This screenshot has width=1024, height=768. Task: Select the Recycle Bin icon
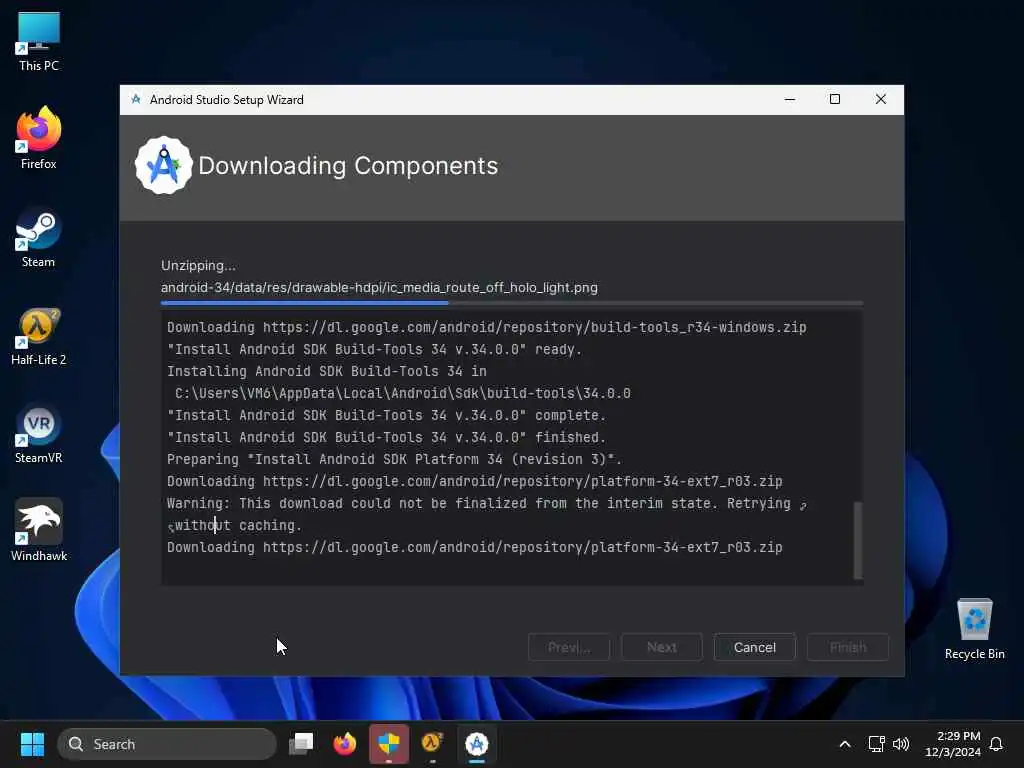point(974,628)
